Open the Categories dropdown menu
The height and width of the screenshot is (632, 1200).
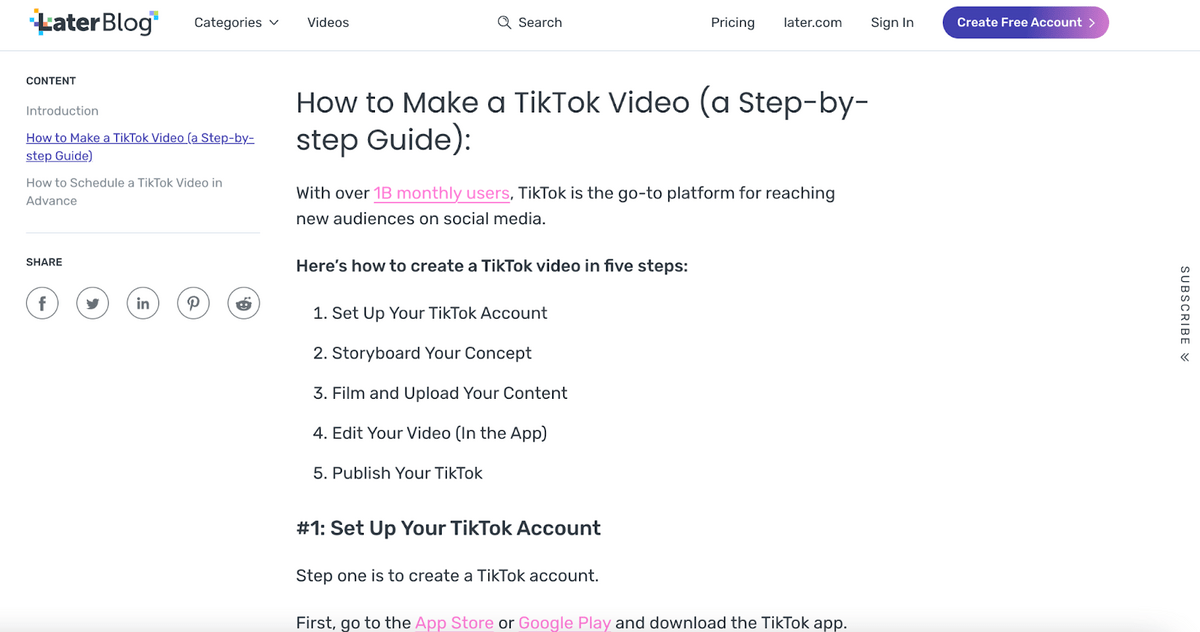pyautogui.click(x=236, y=22)
